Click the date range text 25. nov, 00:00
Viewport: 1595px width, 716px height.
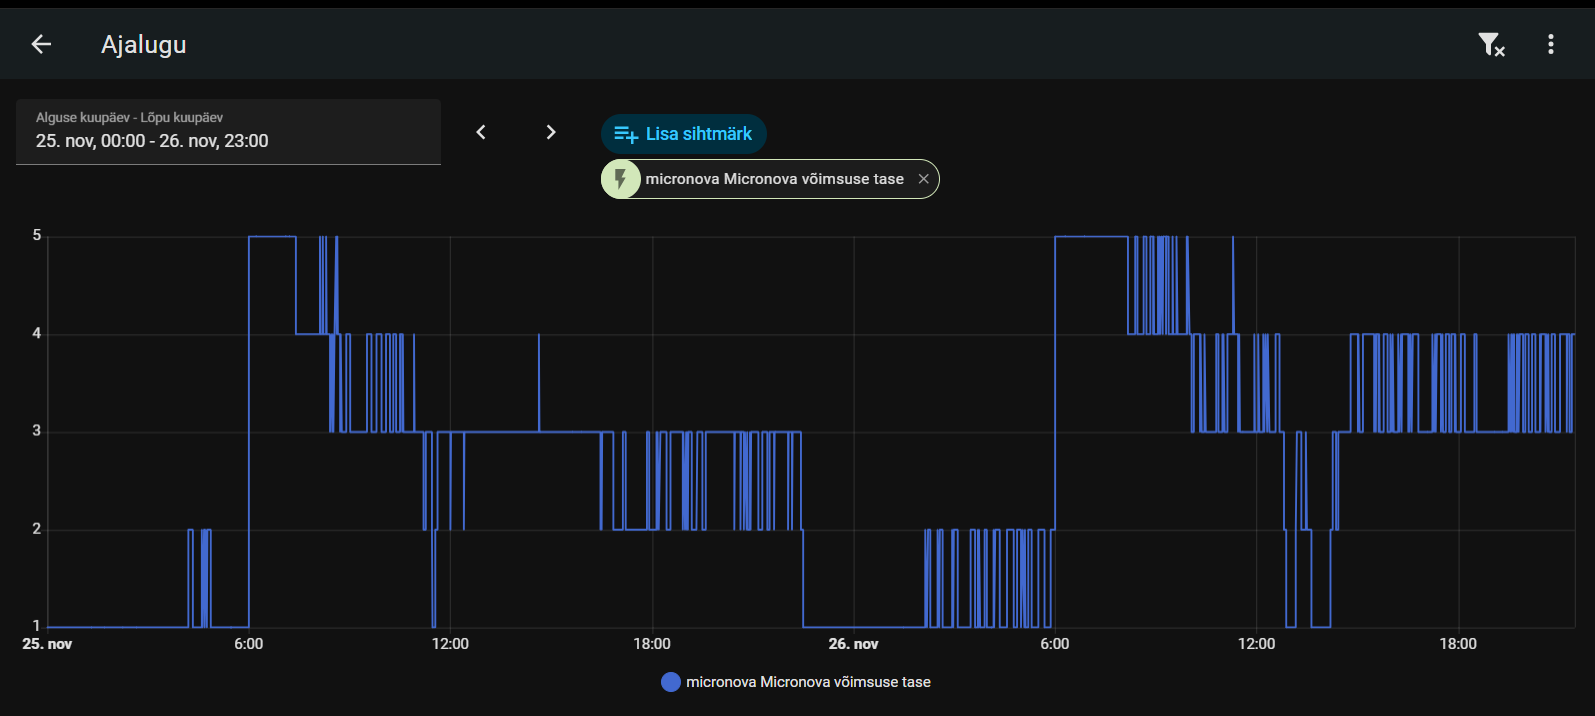90,141
